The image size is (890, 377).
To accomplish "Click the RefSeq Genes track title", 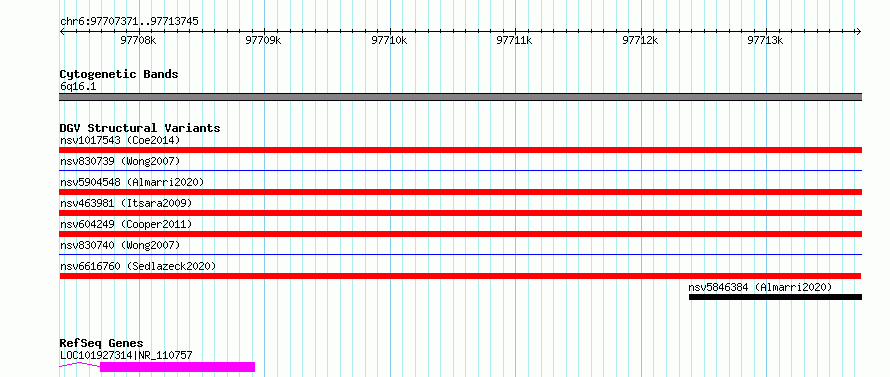I will pos(101,344).
